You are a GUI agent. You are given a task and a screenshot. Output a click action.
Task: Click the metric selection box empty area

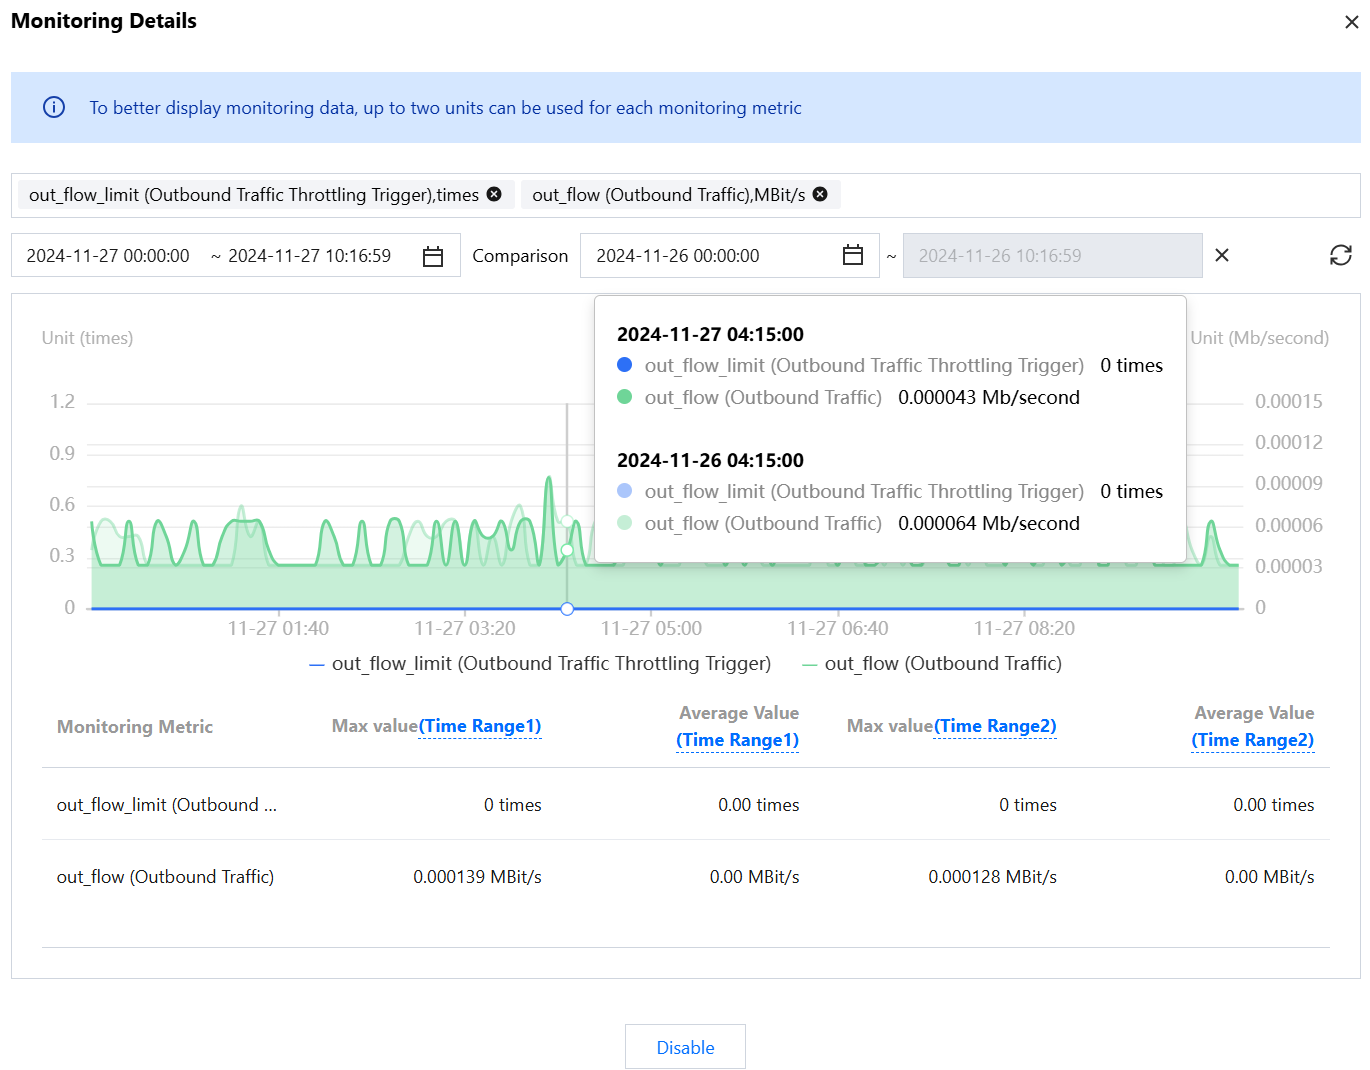(1100, 195)
